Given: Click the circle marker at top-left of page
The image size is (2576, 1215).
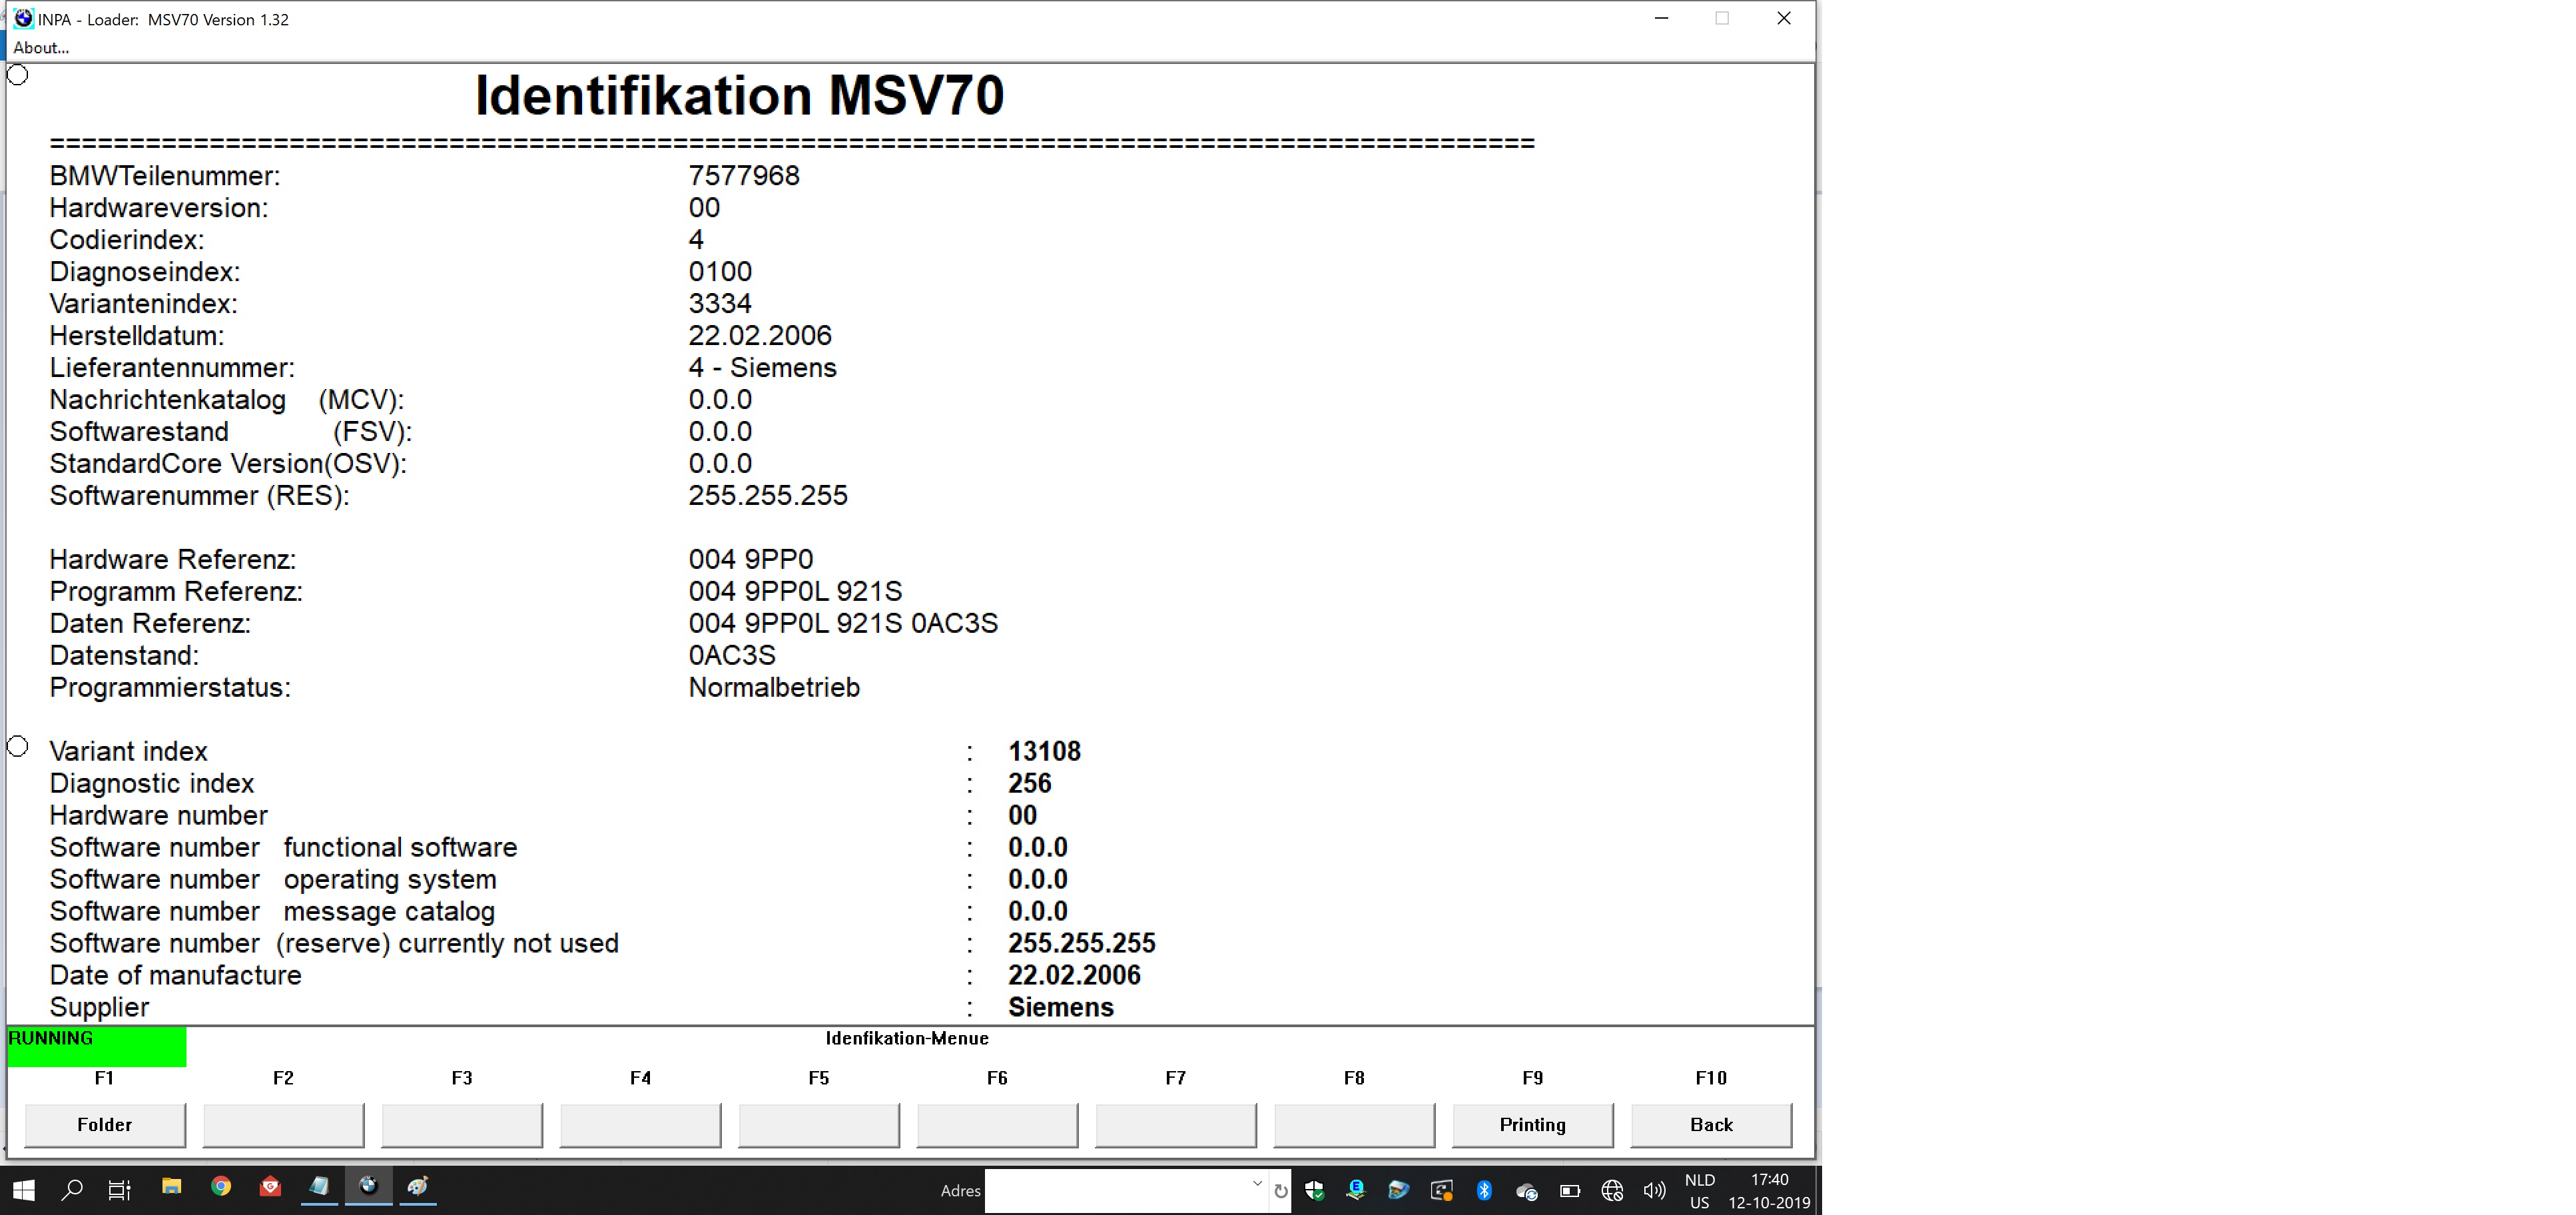Looking at the screenshot, I should tap(18, 75).
